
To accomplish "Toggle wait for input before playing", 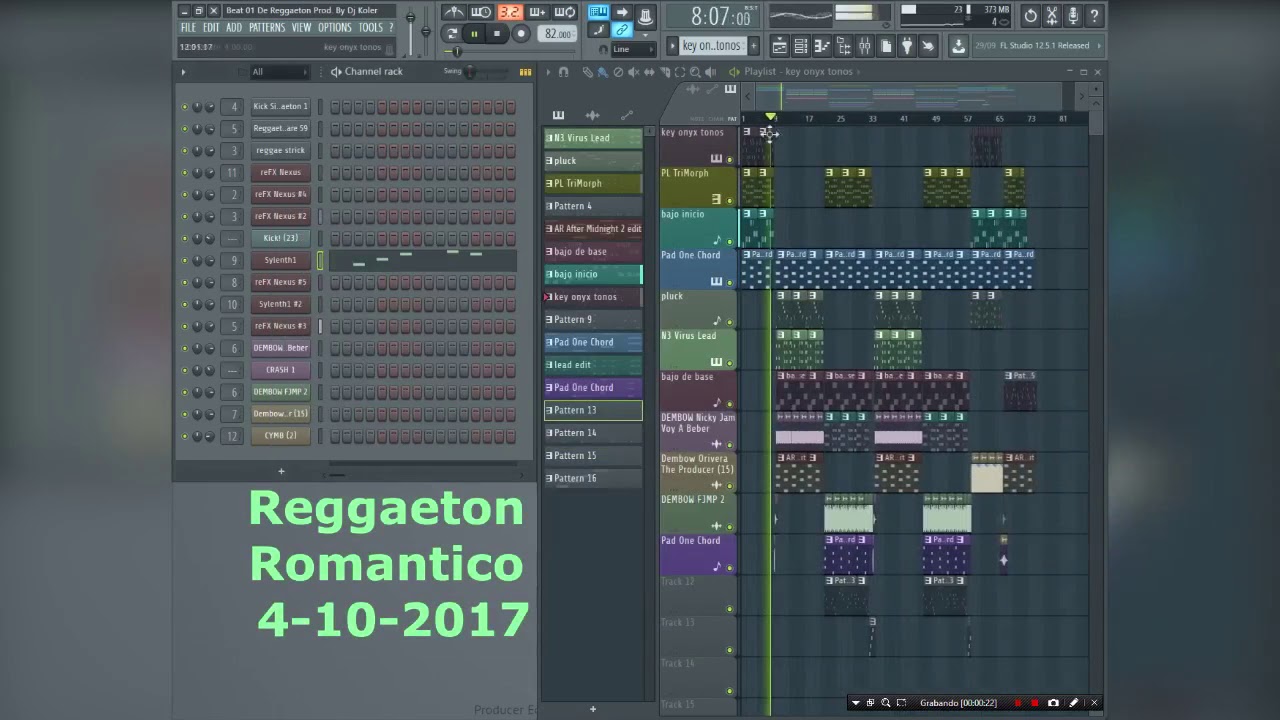I will point(481,12).
